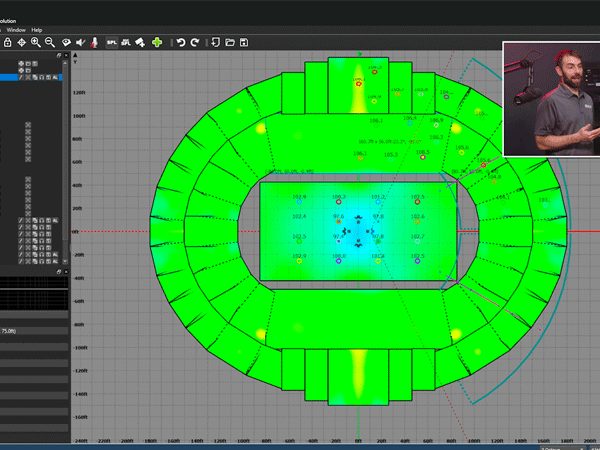Click the input field showing 75.0ft
This screenshot has width=600, height=450.
pos(34,331)
